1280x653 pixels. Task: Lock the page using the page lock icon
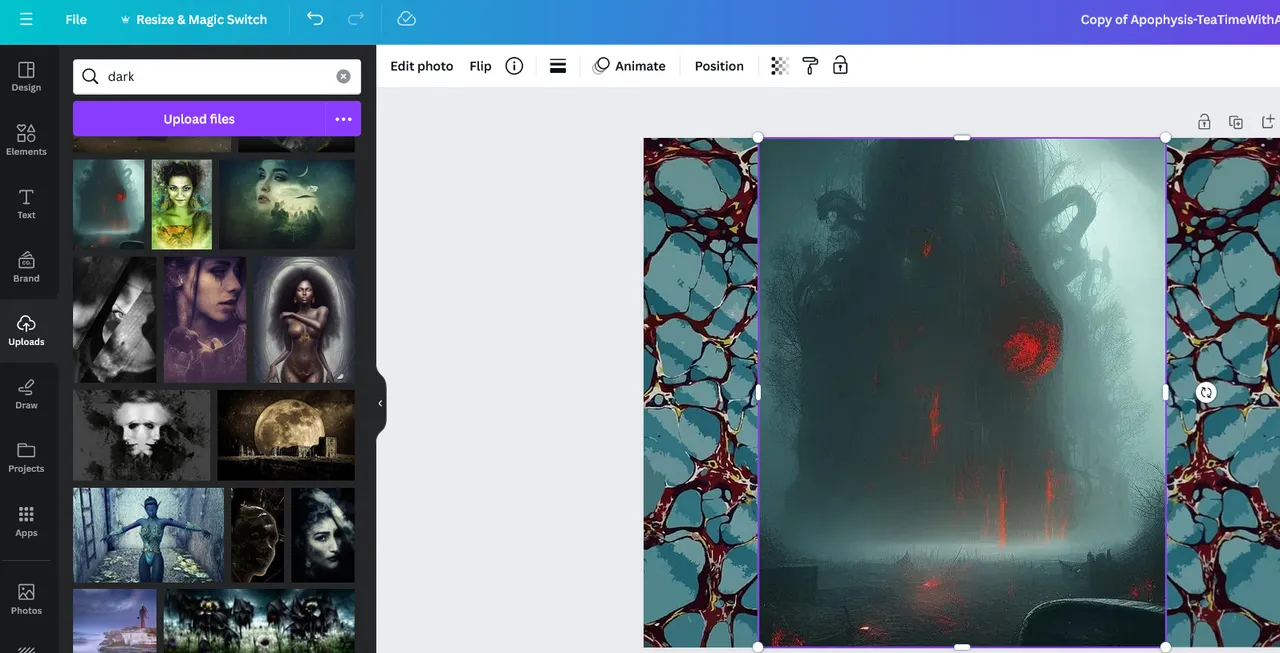click(x=1204, y=122)
